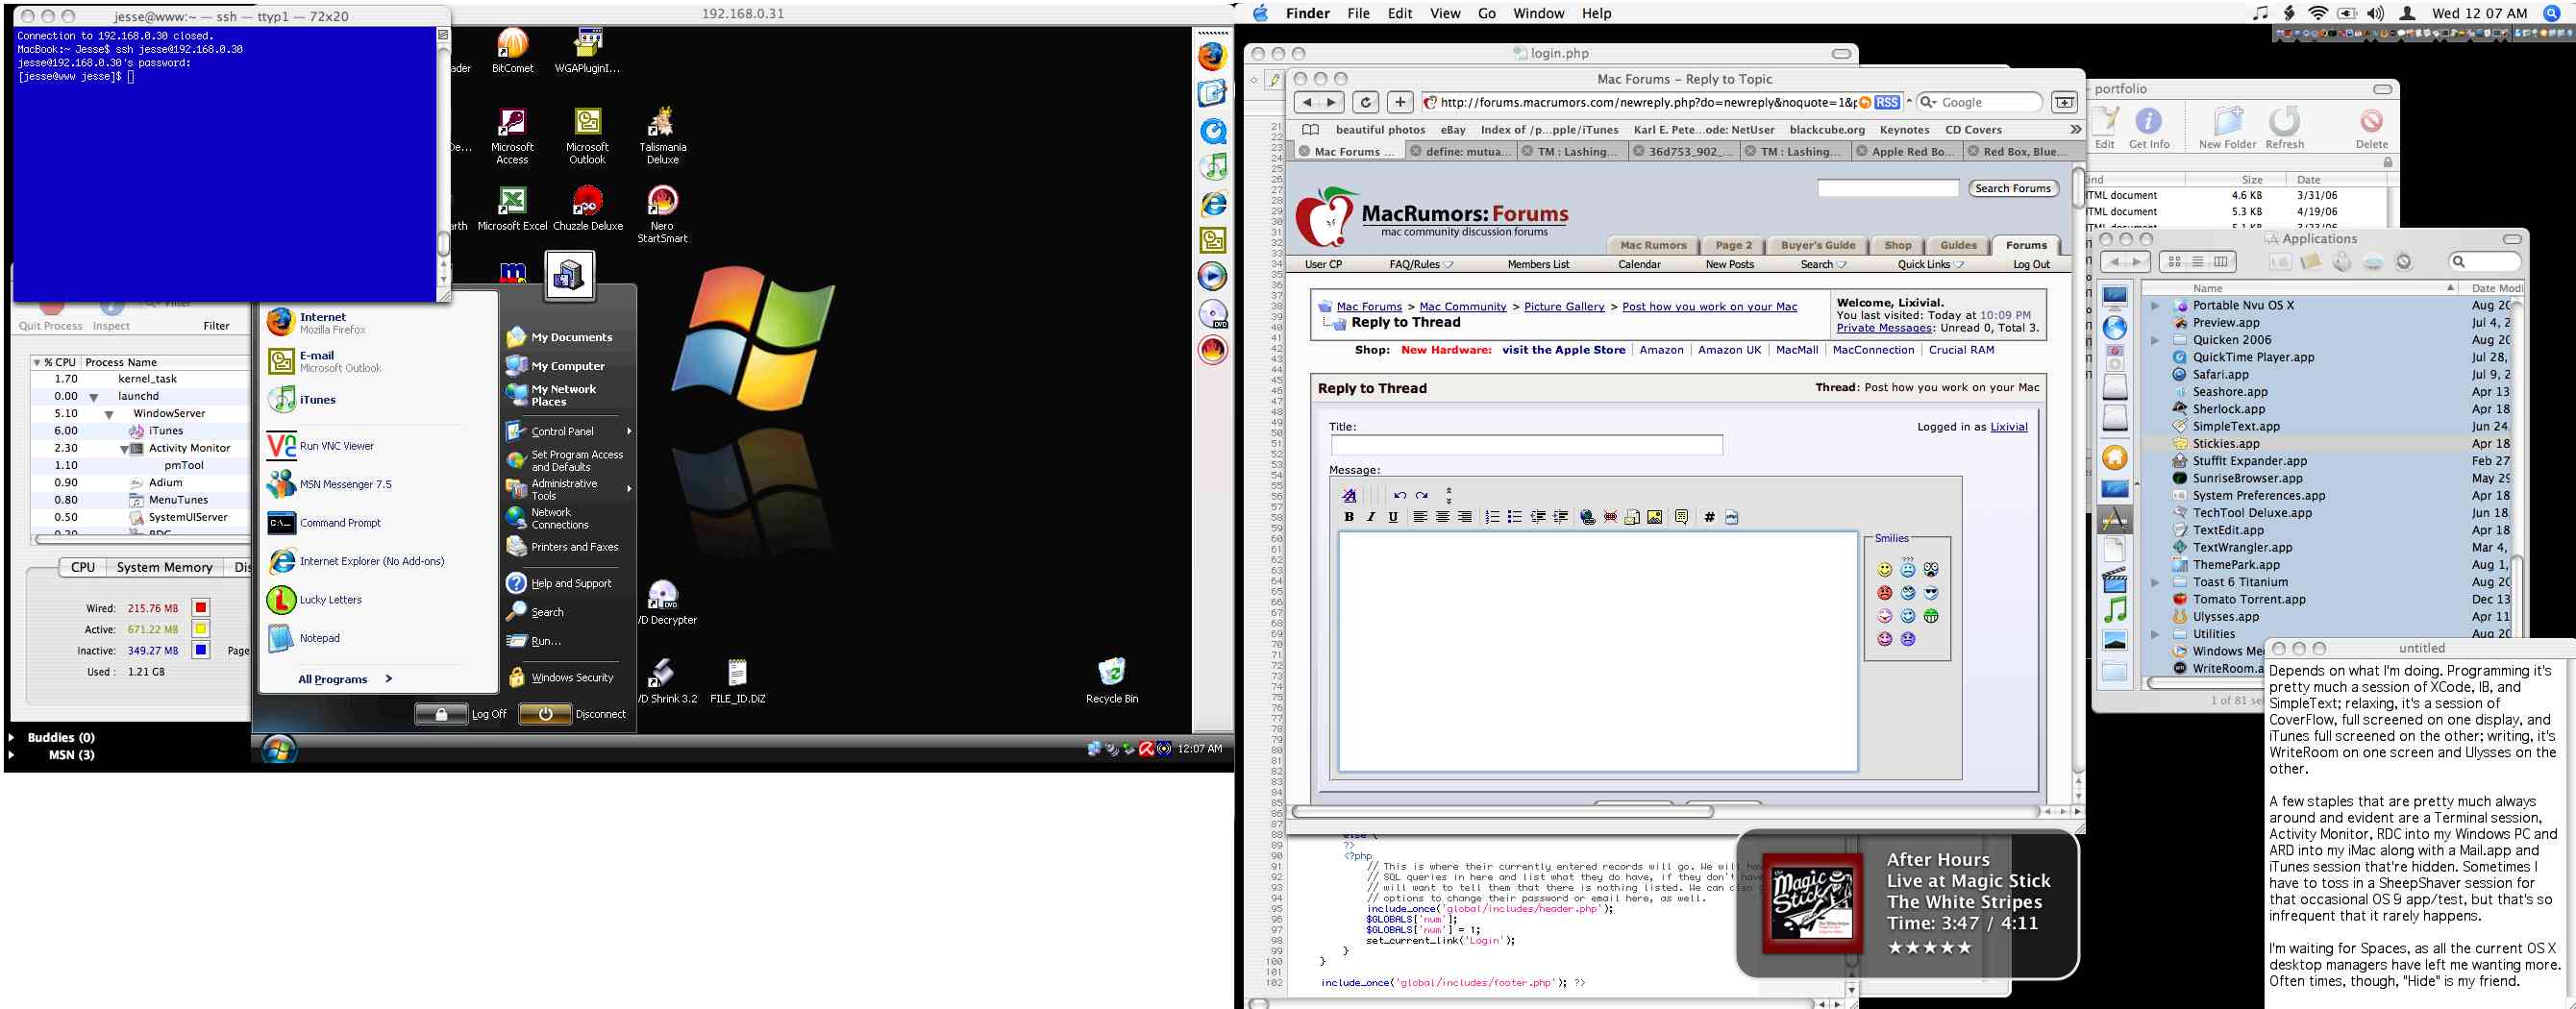Click the Safari Google search field

[1979, 102]
